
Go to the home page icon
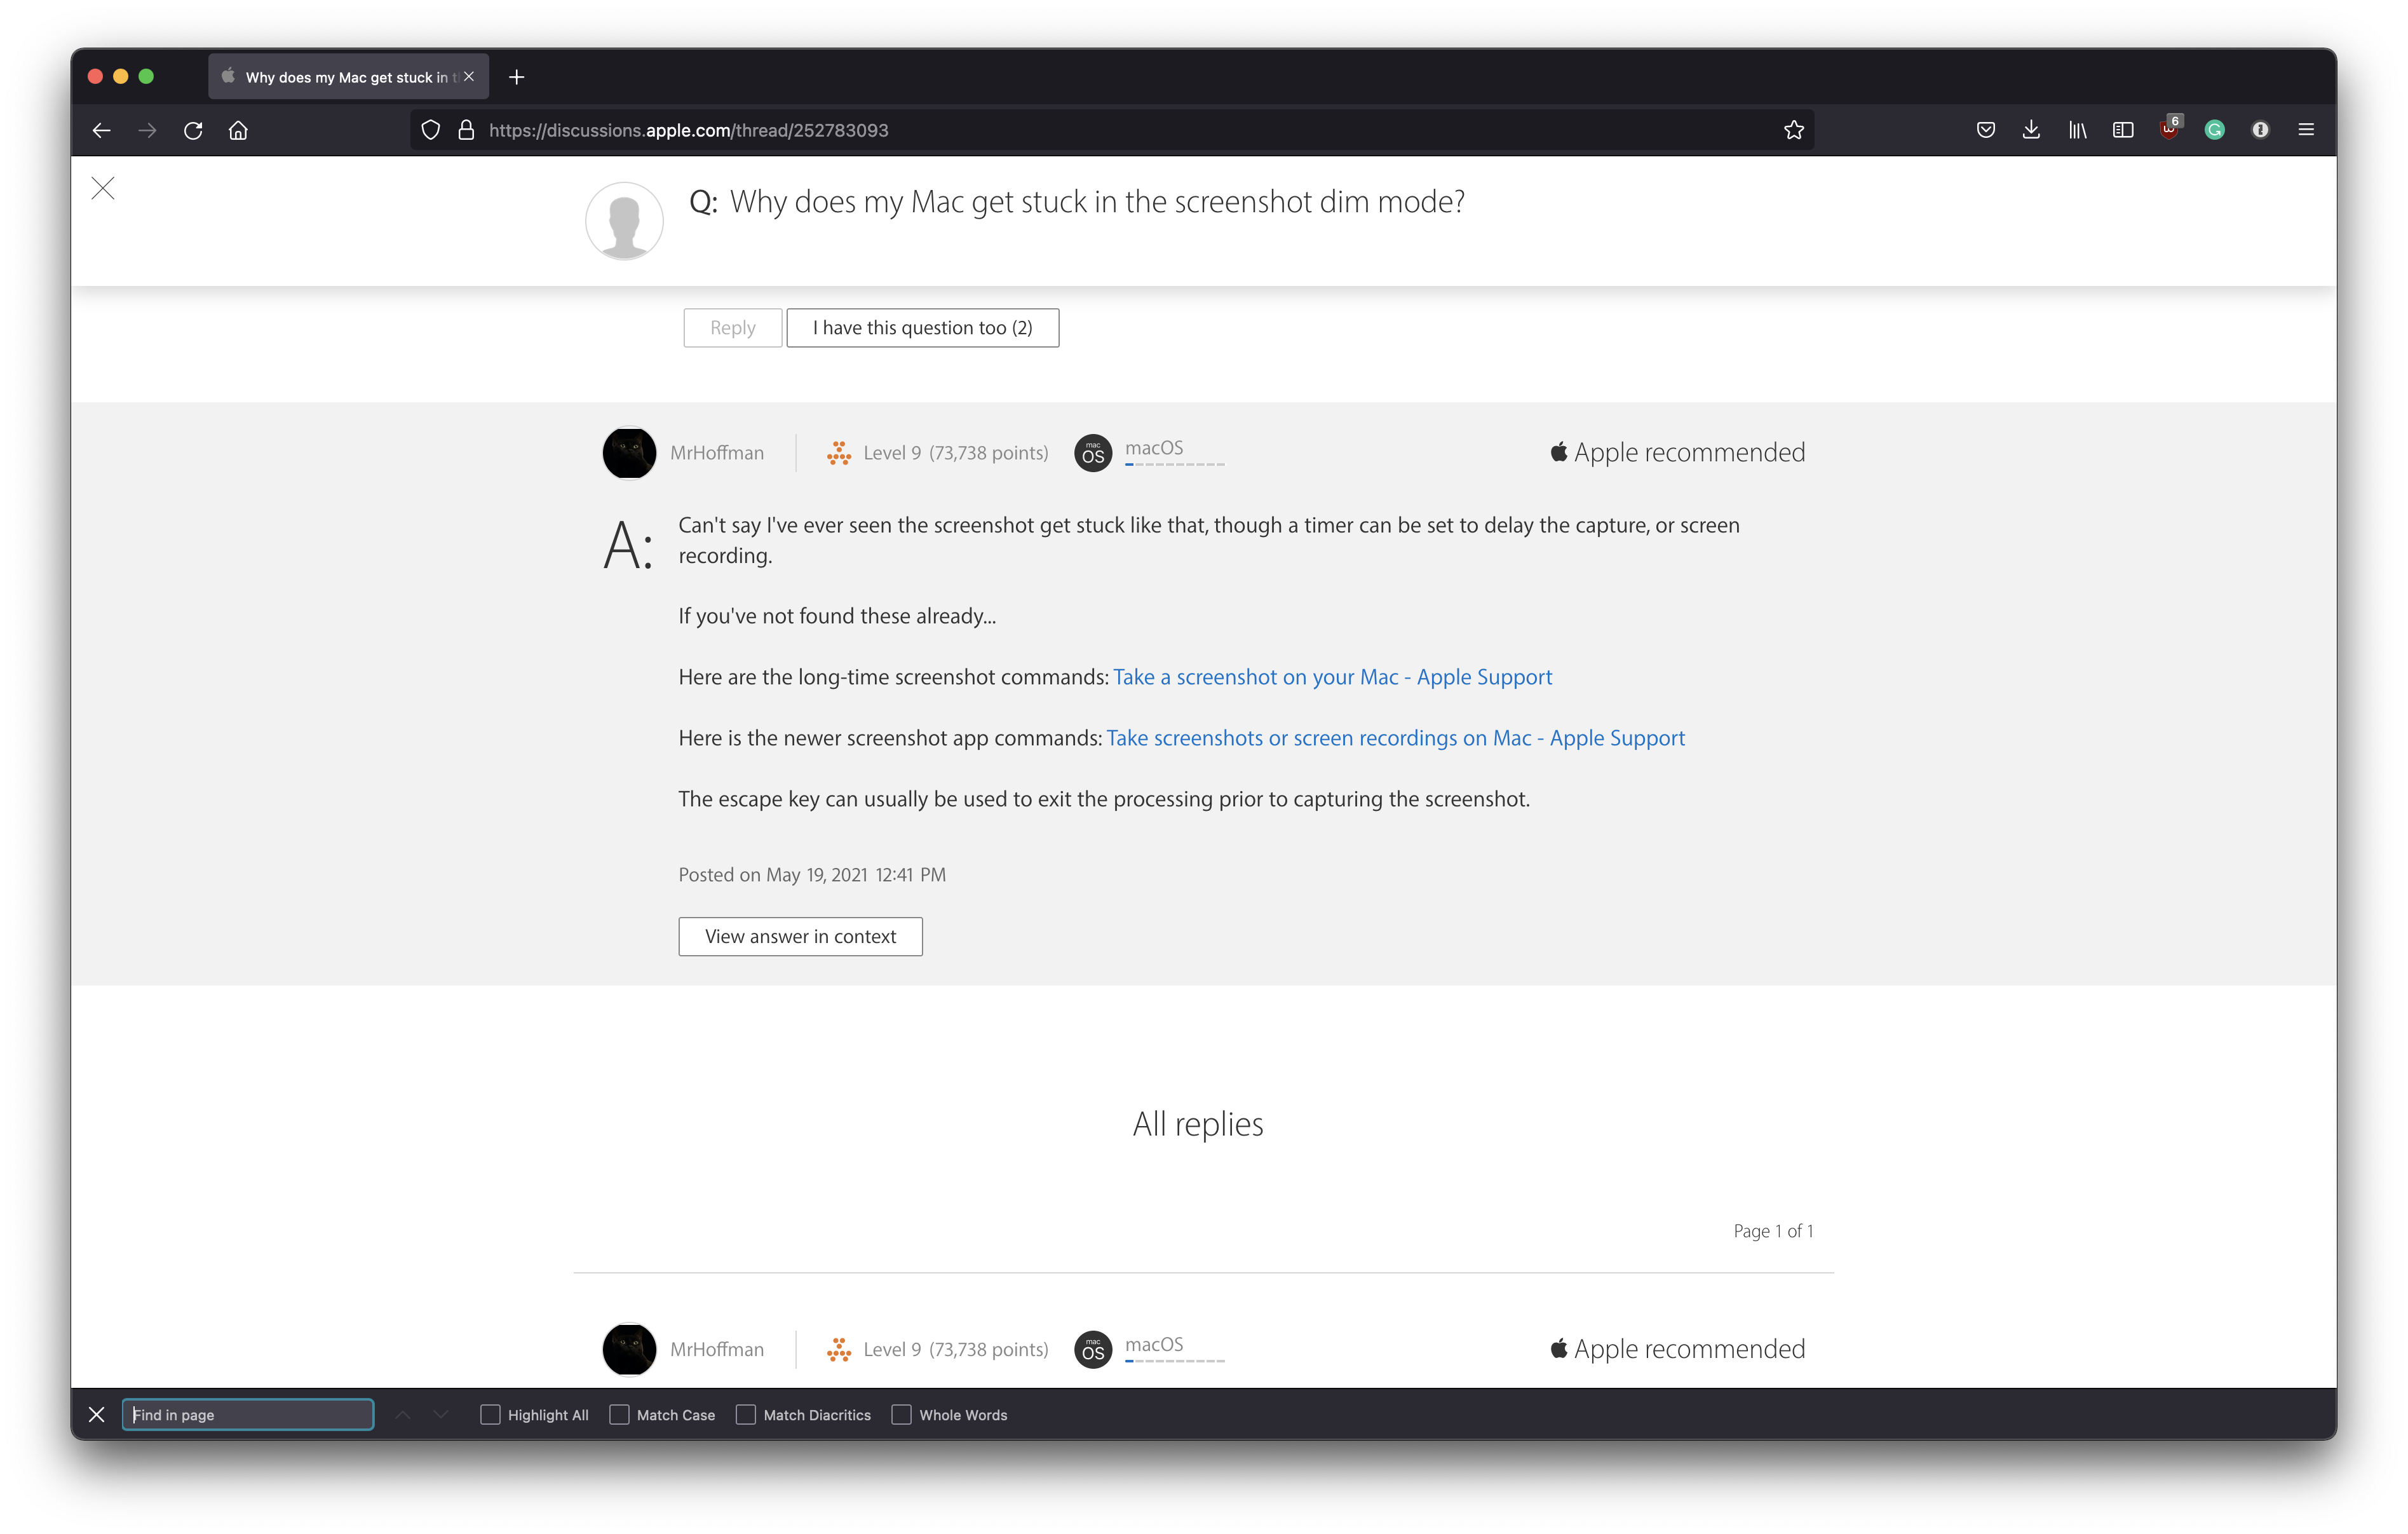[238, 130]
